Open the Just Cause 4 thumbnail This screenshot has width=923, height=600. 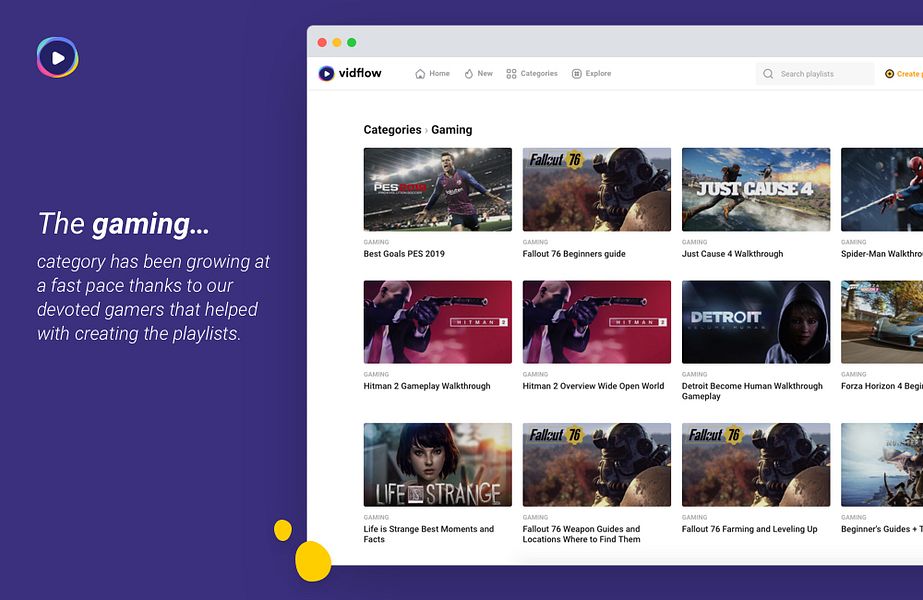[x=756, y=190]
